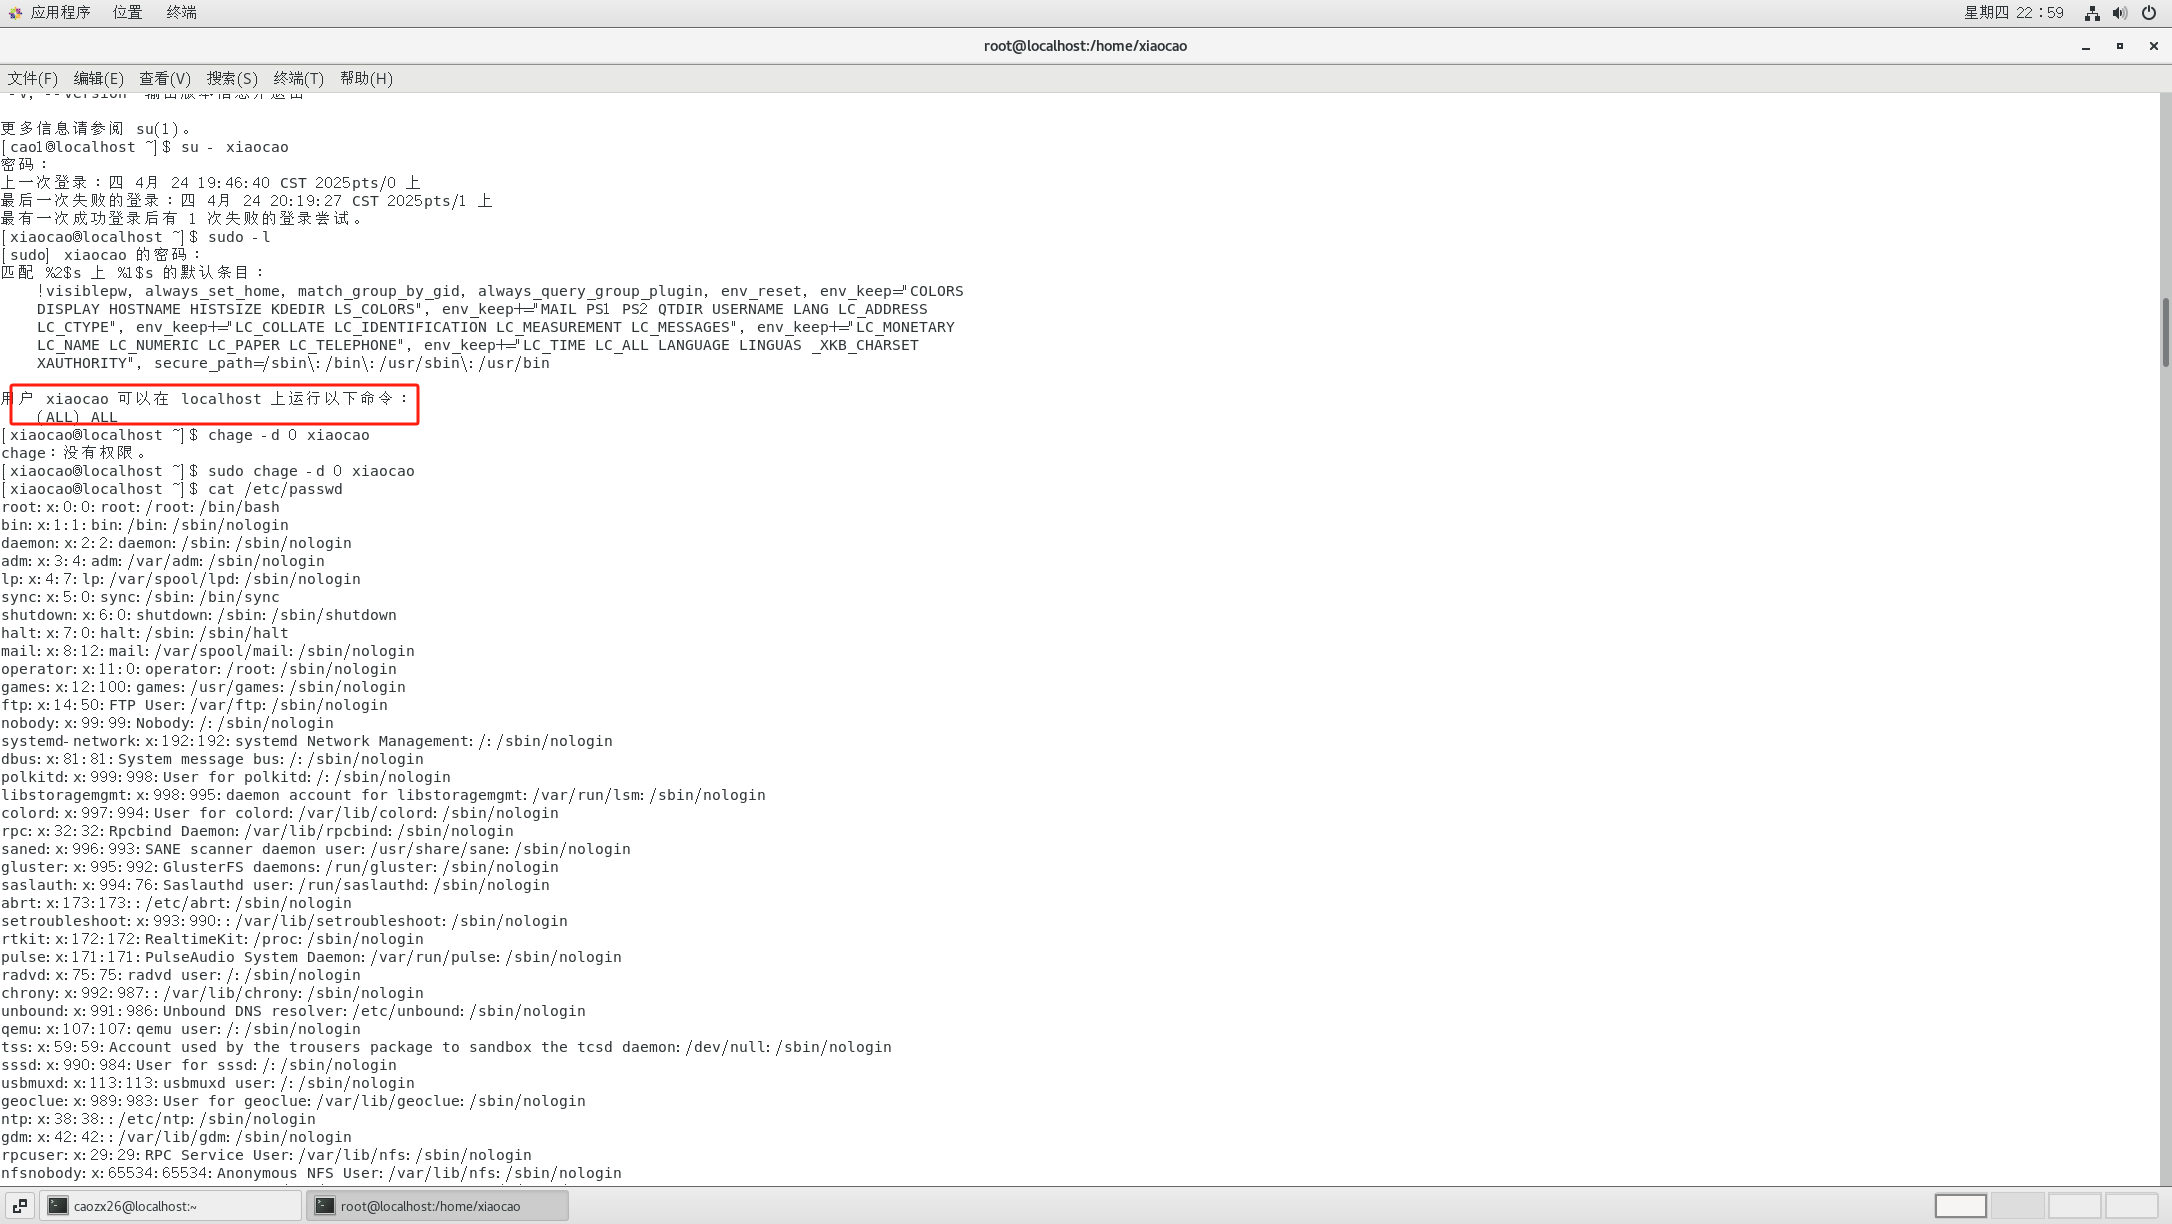Open the 终端 top bar menu
The width and height of the screenshot is (2172, 1224).
[181, 13]
